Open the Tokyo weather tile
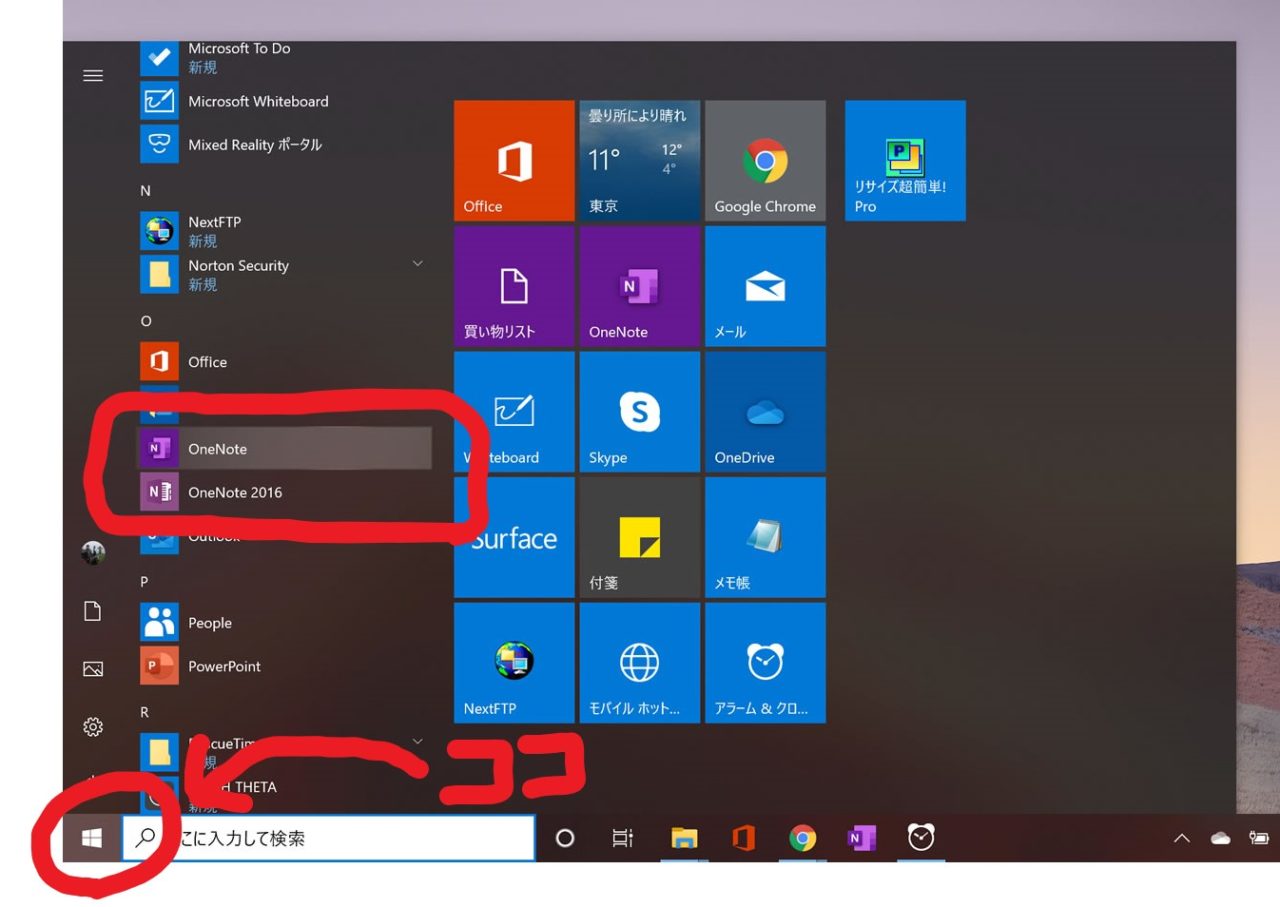Screen dimensions: 1280x907 (639, 161)
